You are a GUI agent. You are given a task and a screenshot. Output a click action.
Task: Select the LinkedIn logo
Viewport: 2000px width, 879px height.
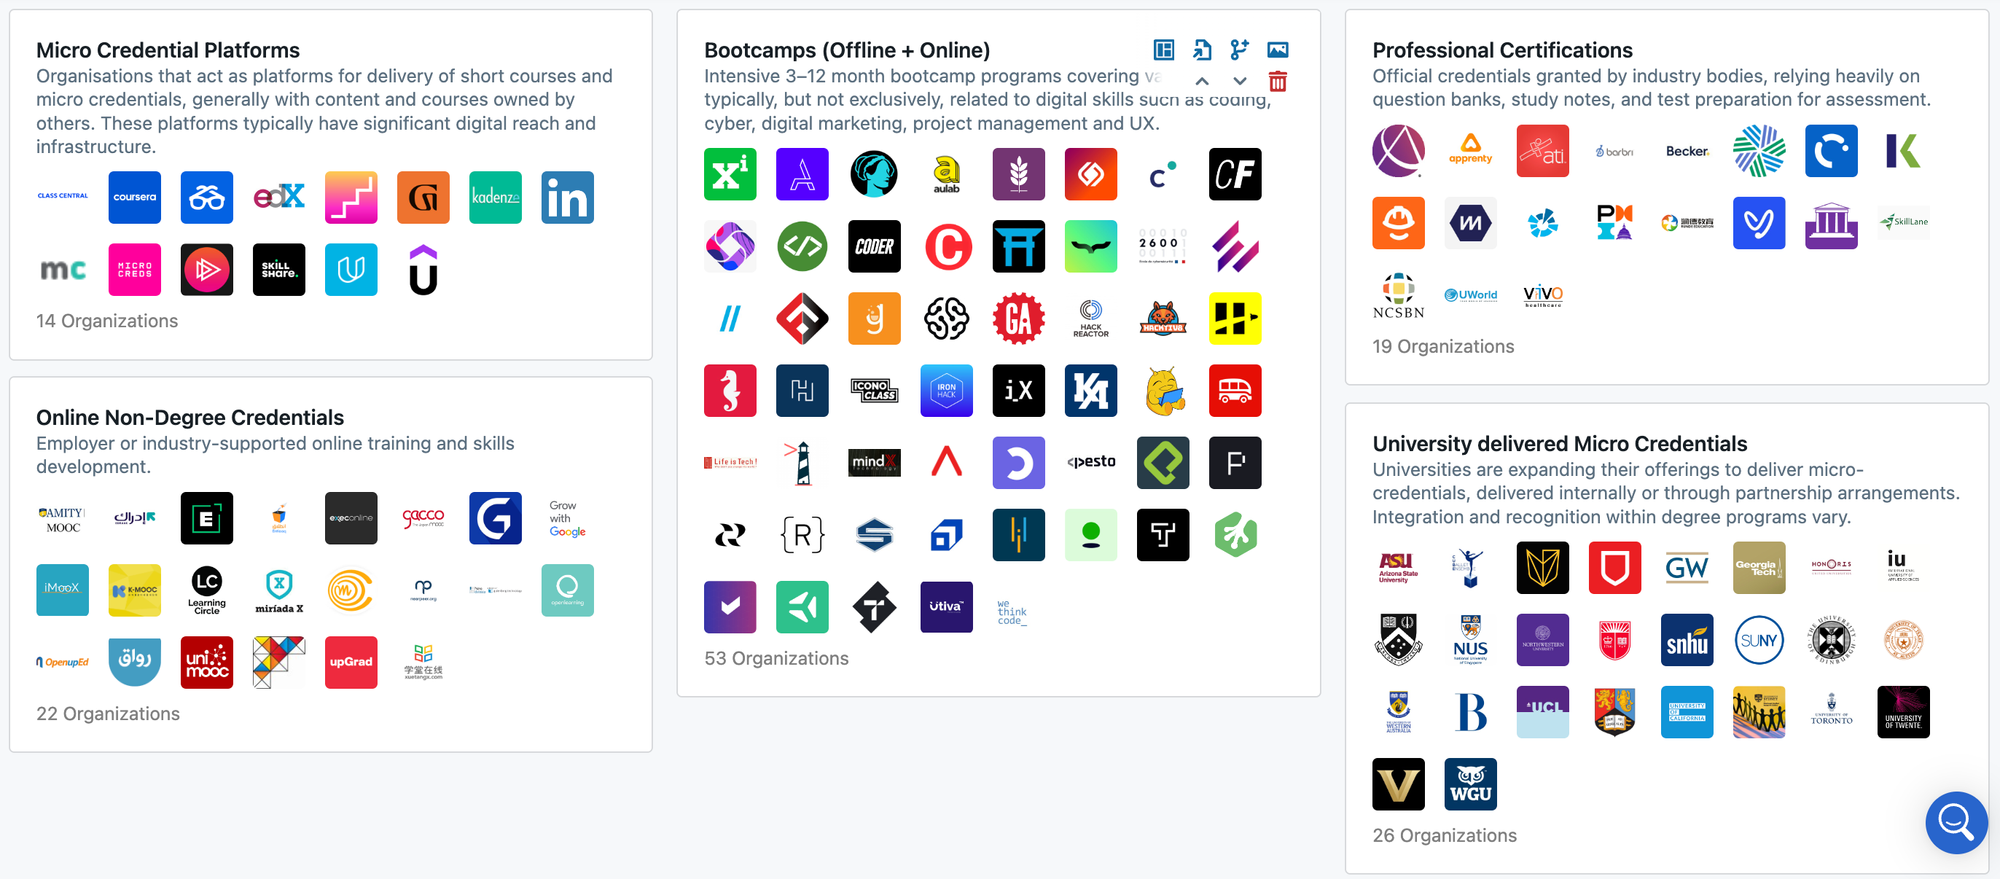(567, 198)
